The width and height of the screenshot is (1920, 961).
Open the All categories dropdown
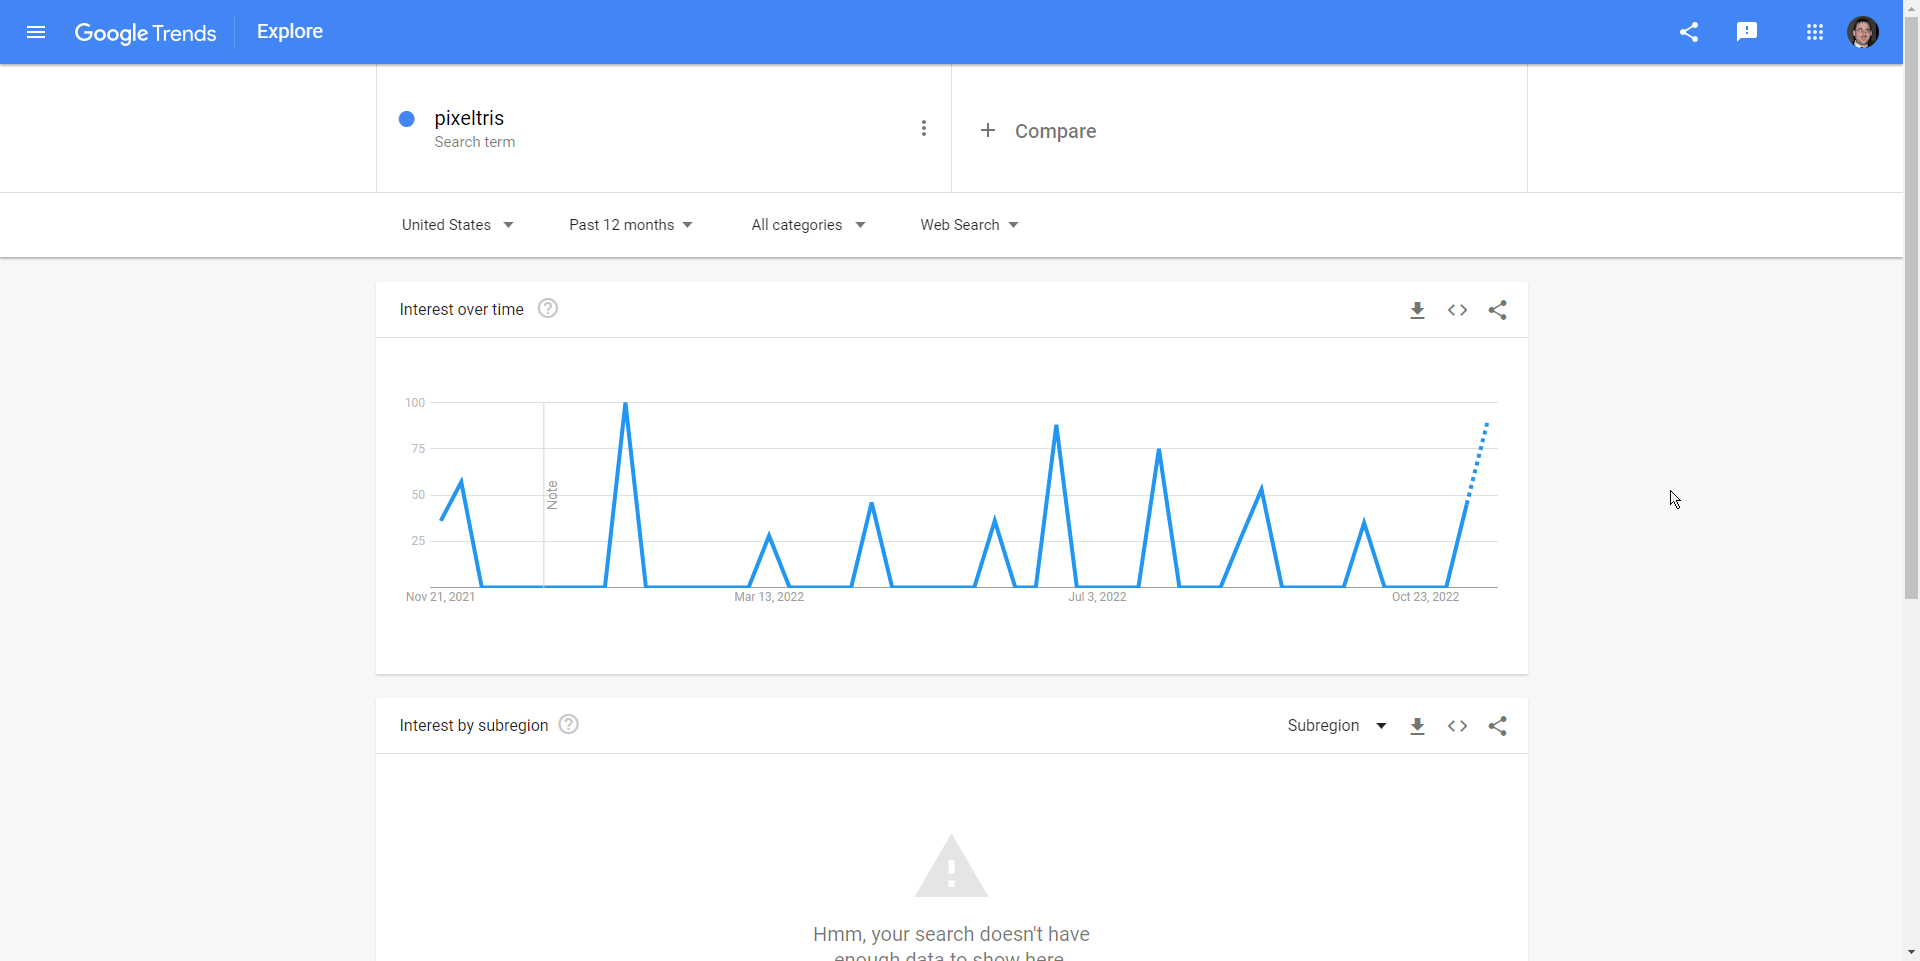[808, 225]
